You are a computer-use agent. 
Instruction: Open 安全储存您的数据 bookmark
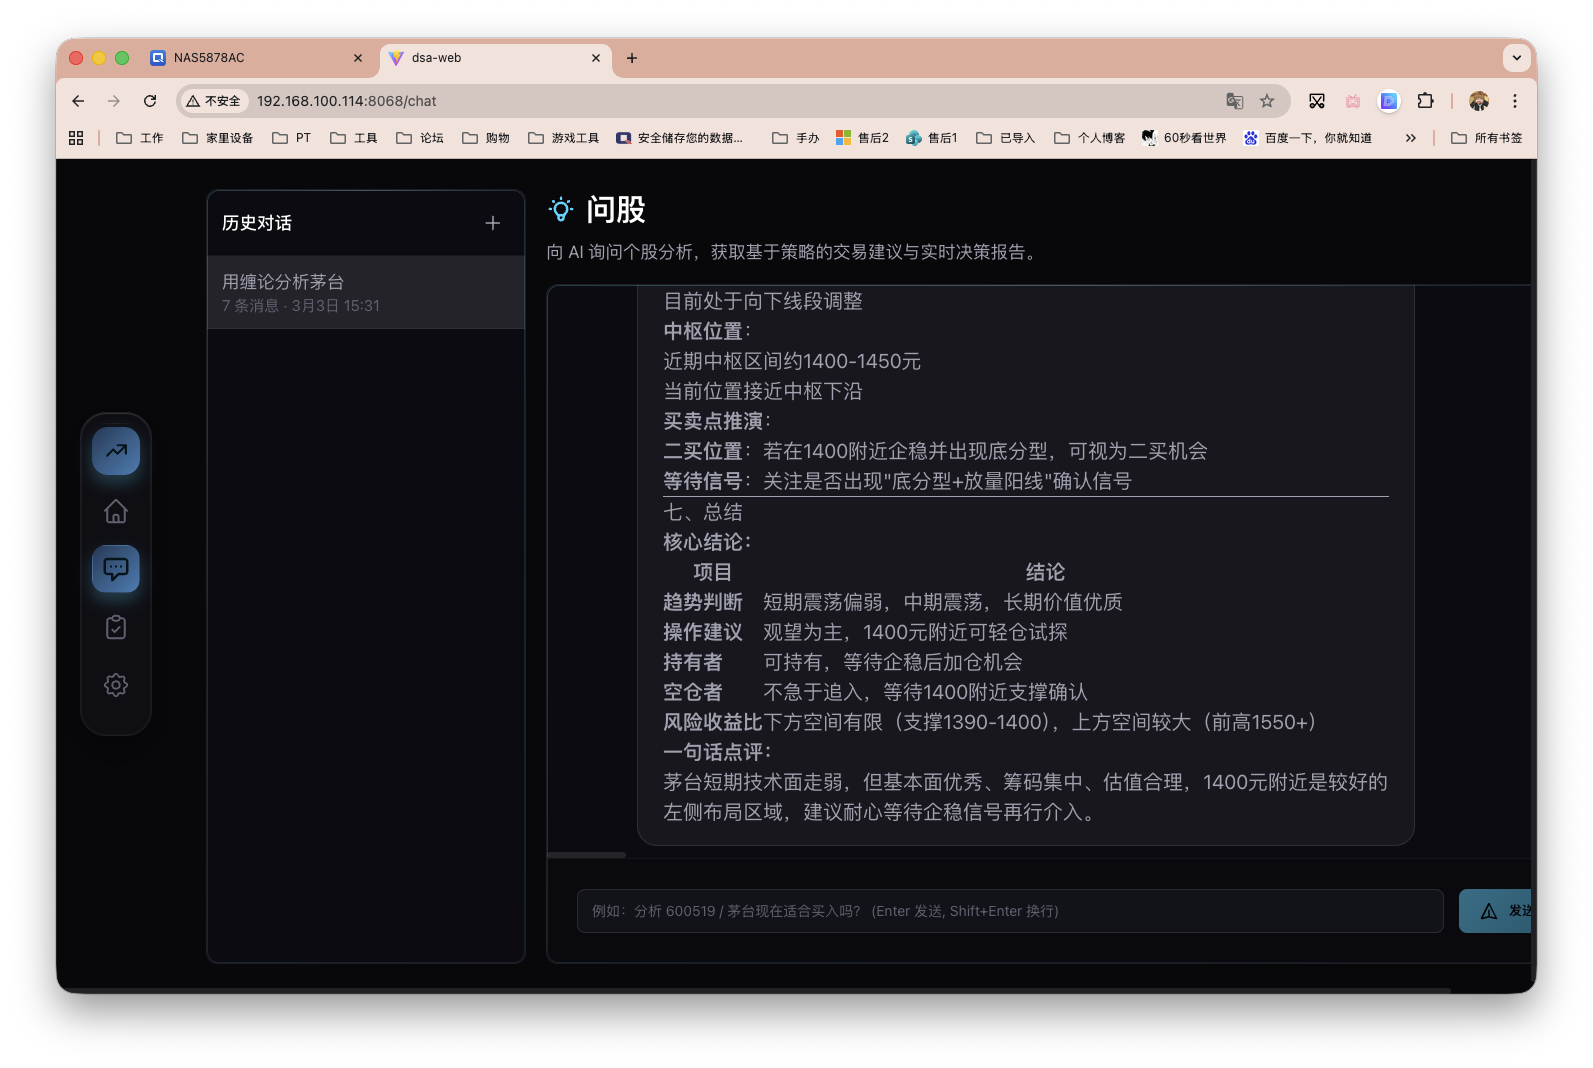(680, 138)
